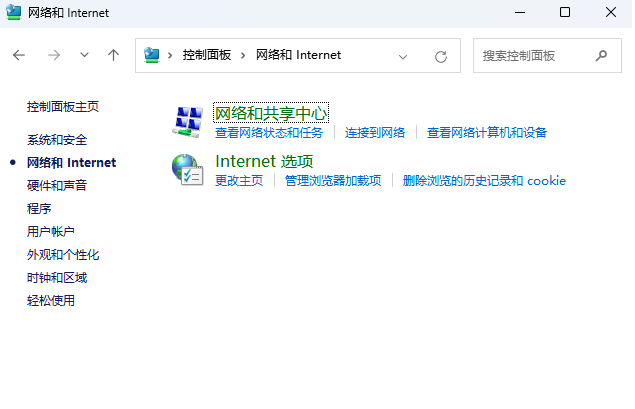Select 时钟和区域 in the sidebar

[x=57, y=278]
